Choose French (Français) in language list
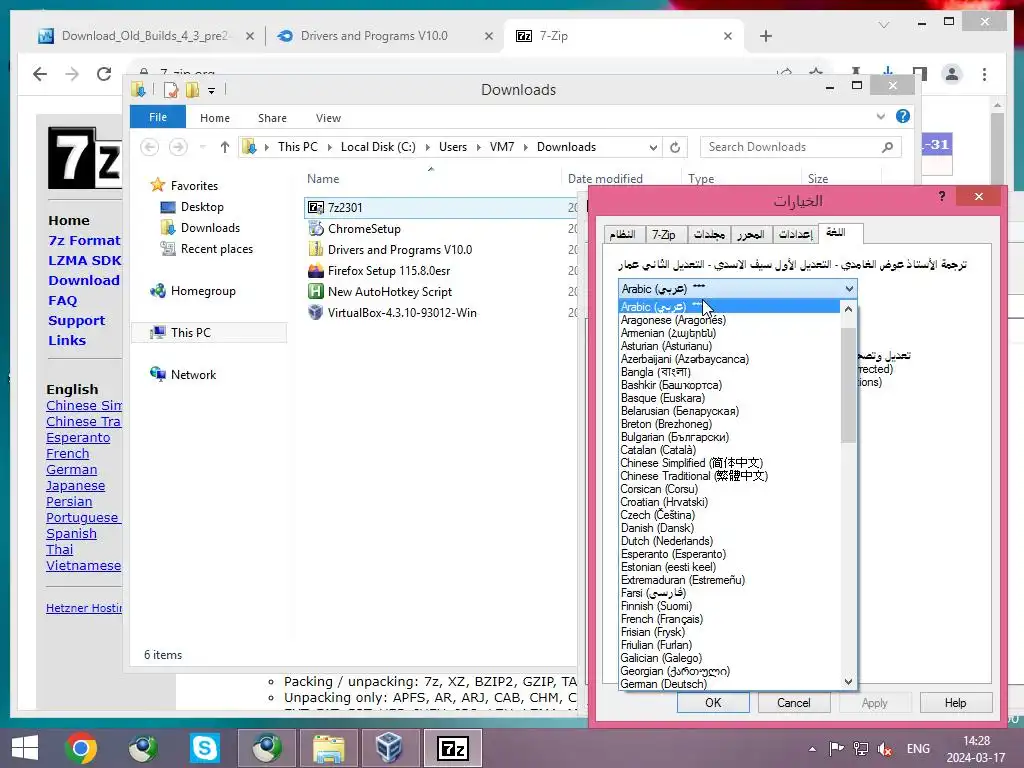Viewport: 1024px width, 768px height. click(x=662, y=619)
